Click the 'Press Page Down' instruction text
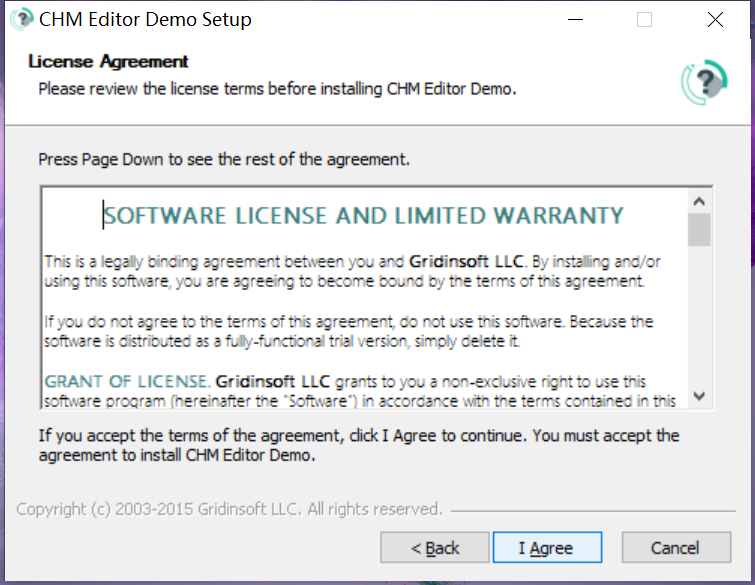This screenshot has height=585, width=755. [x=224, y=159]
